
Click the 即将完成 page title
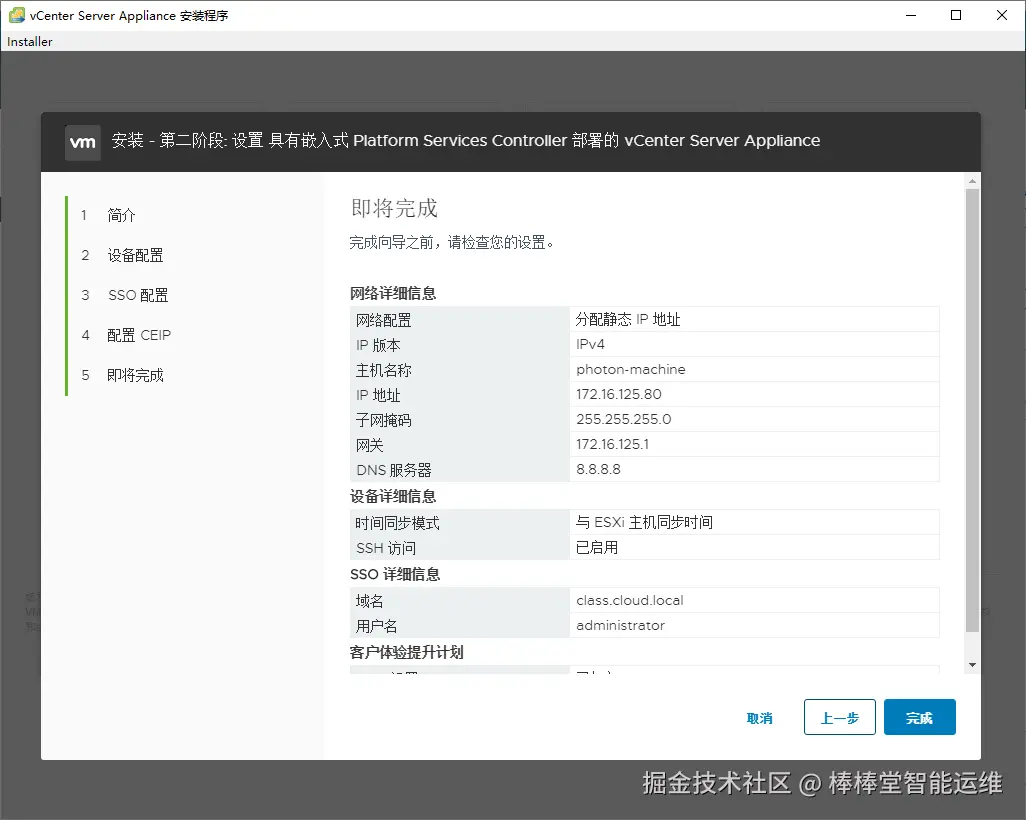click(395, 208)
